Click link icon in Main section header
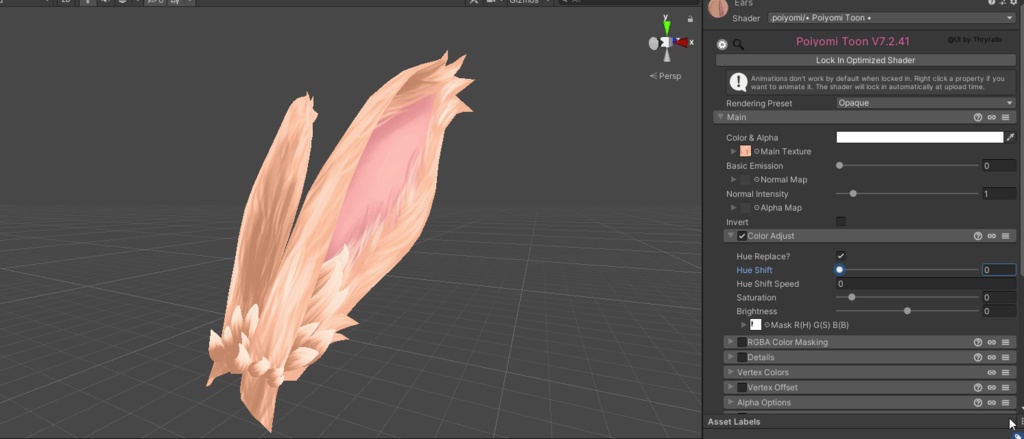The height and width of the screenshot is (439, 1024). [x=991, y=118]
